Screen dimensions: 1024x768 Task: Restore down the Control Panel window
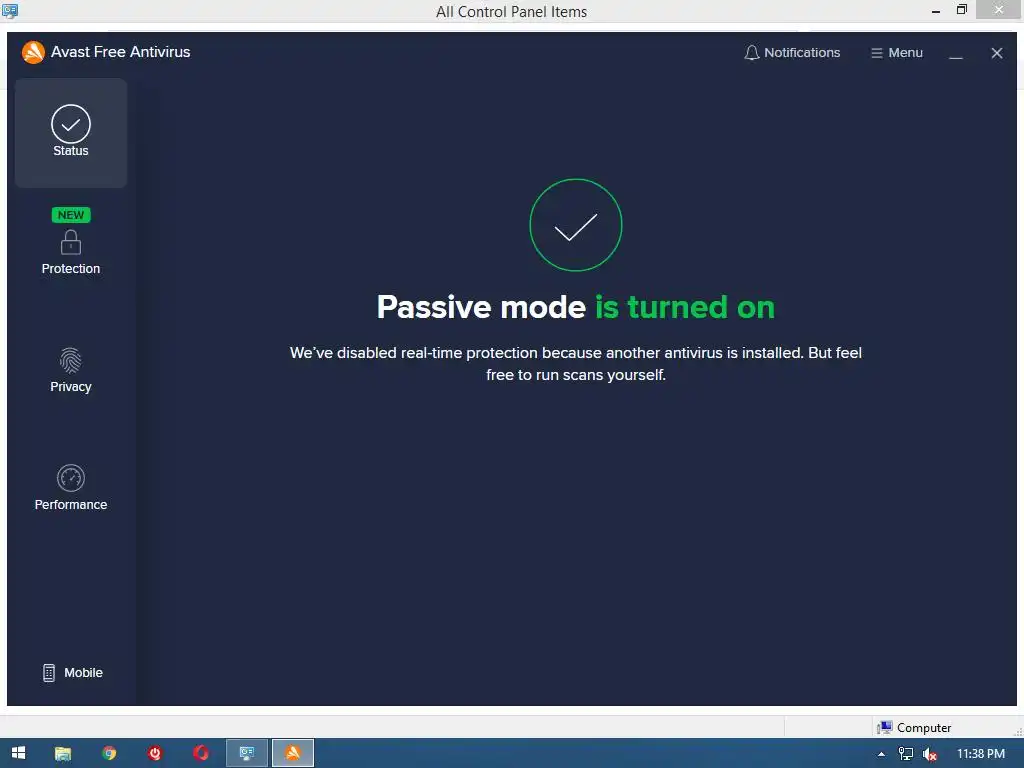pos(961,10)
